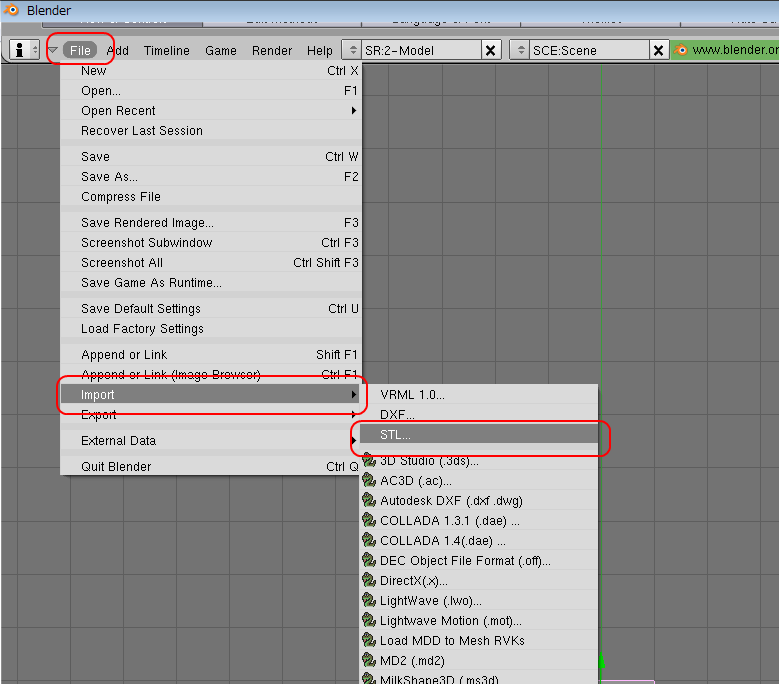Image resolution: width=779 pixels, height=684 pixels.
Task: Edit the SCE:Scene name field
Action: [x=589, y=50]
